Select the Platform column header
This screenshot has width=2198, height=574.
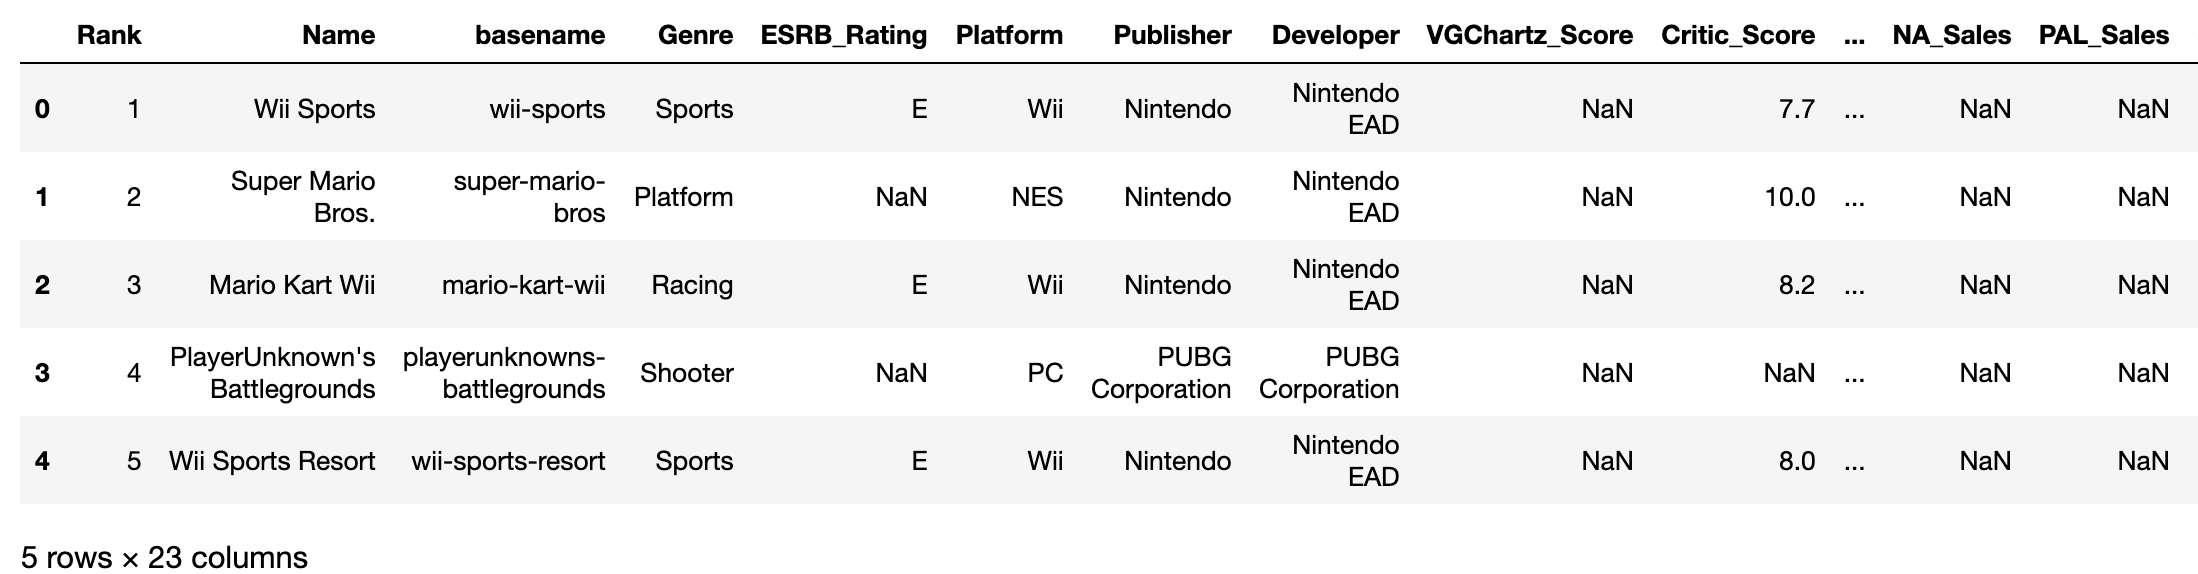pyautogui.click(x=1009, y=35)
